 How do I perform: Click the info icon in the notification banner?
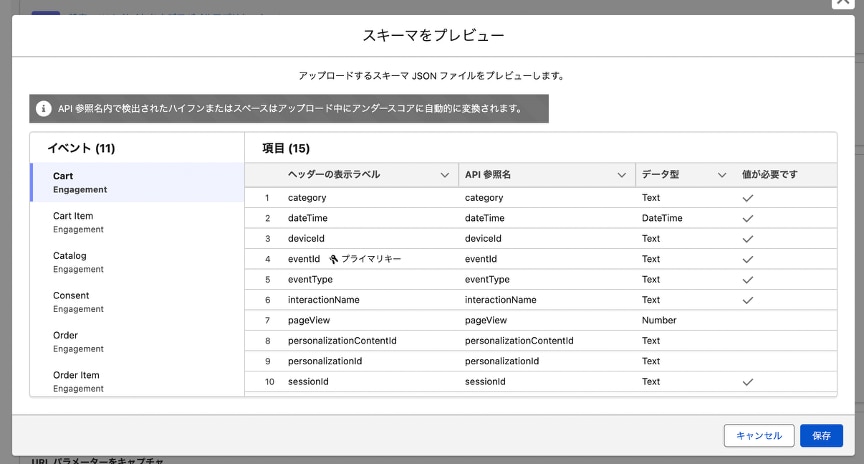[44, 108]
